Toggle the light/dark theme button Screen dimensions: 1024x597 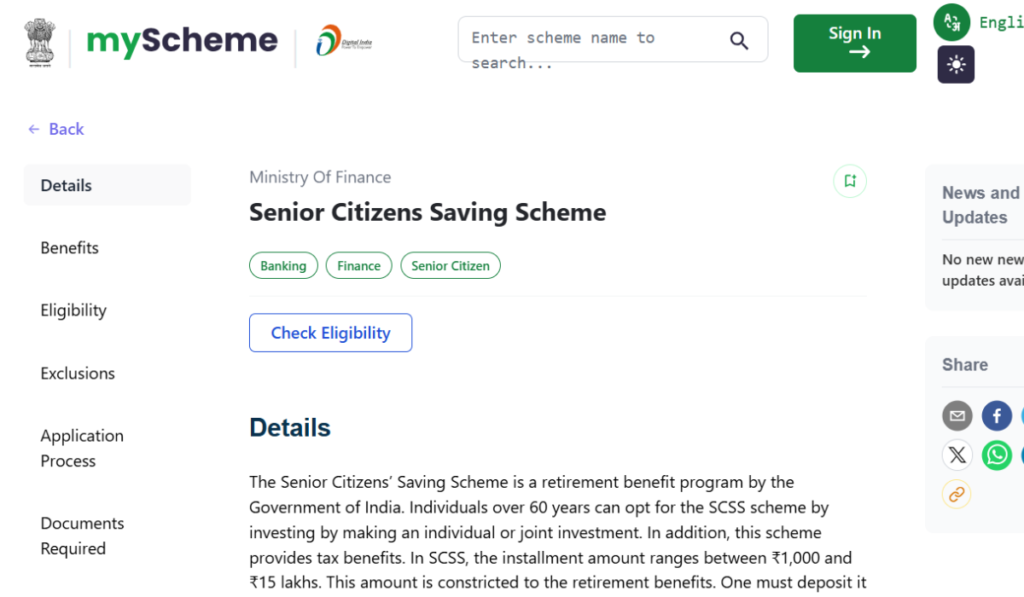pyautogui.click(x=956, y=65)
